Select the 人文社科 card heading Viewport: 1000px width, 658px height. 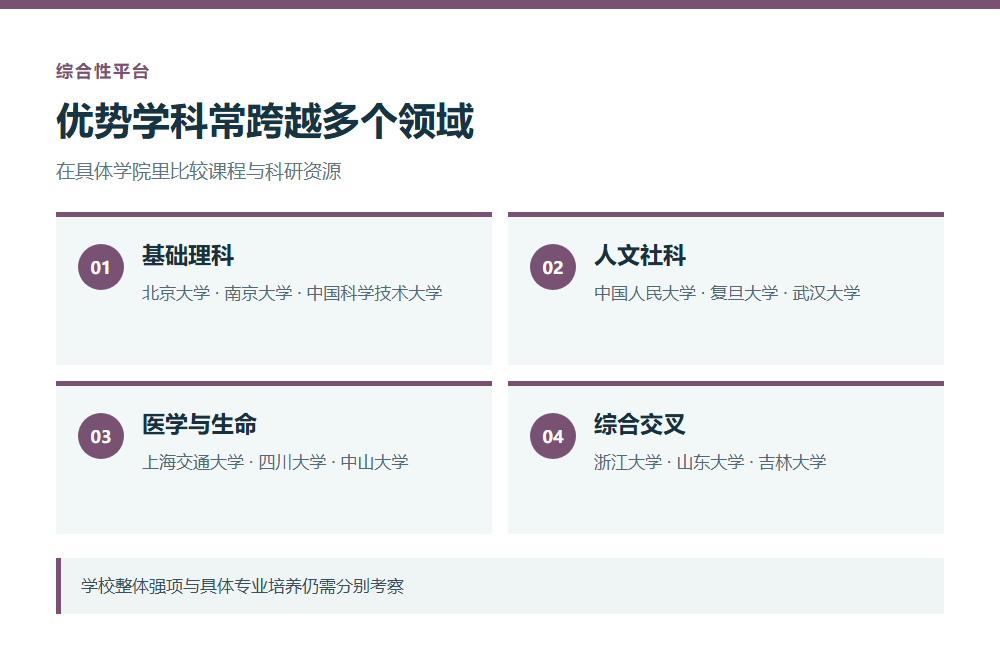[x=640, y=256]
